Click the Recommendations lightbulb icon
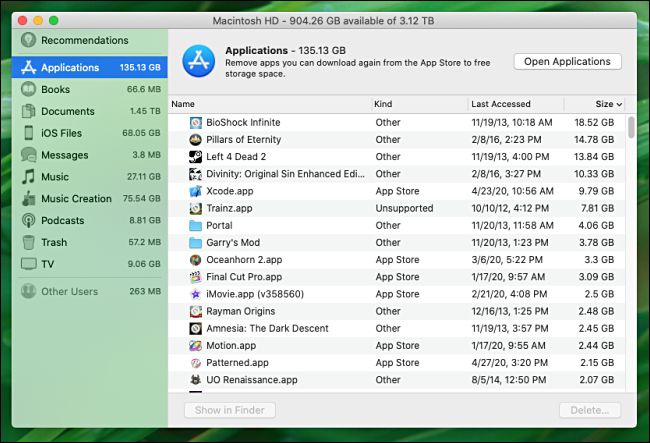 coord(28,40)
